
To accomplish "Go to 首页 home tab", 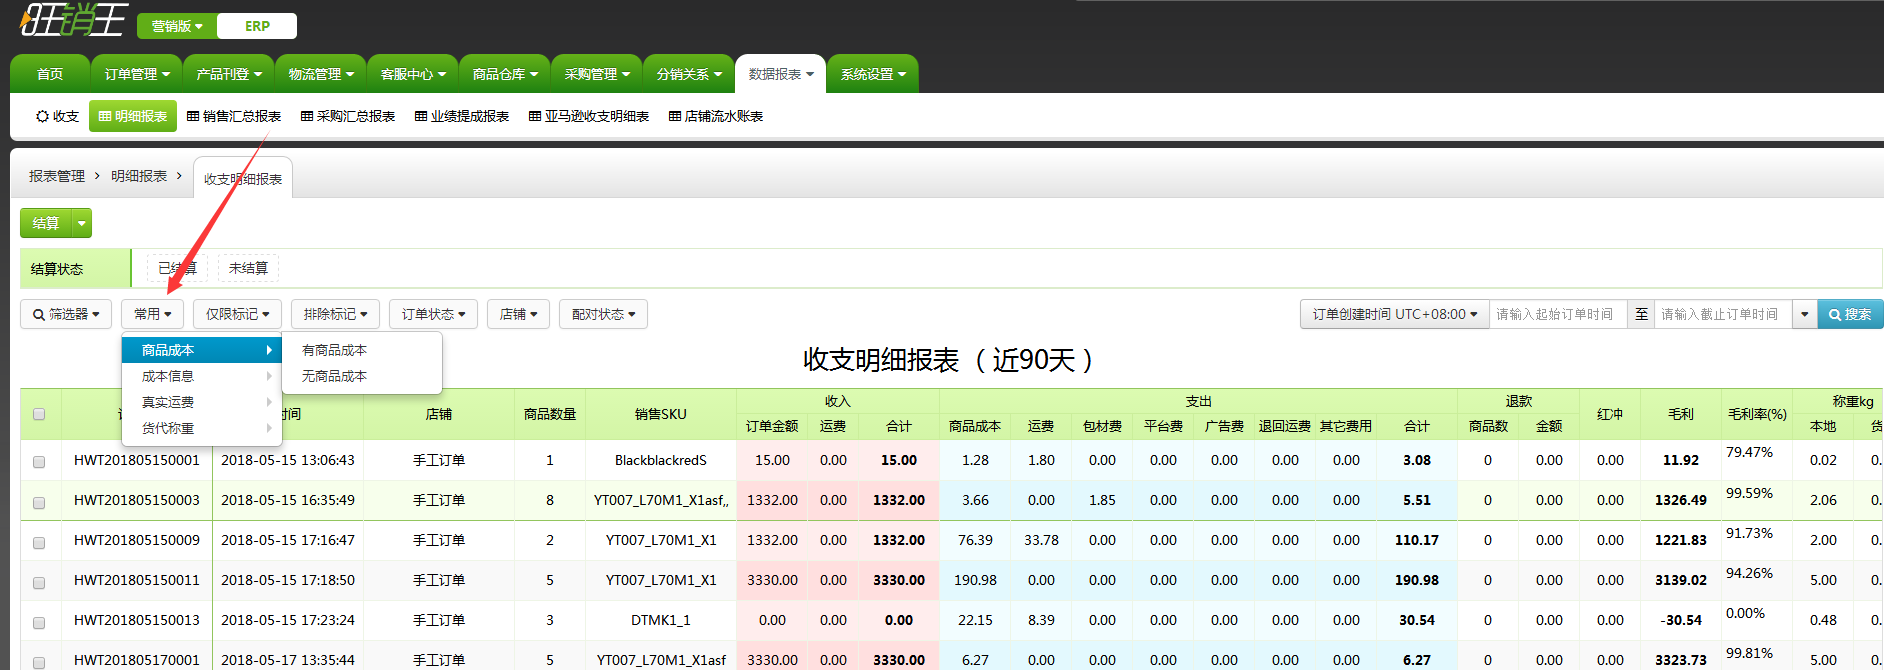I will pos(50,74).
